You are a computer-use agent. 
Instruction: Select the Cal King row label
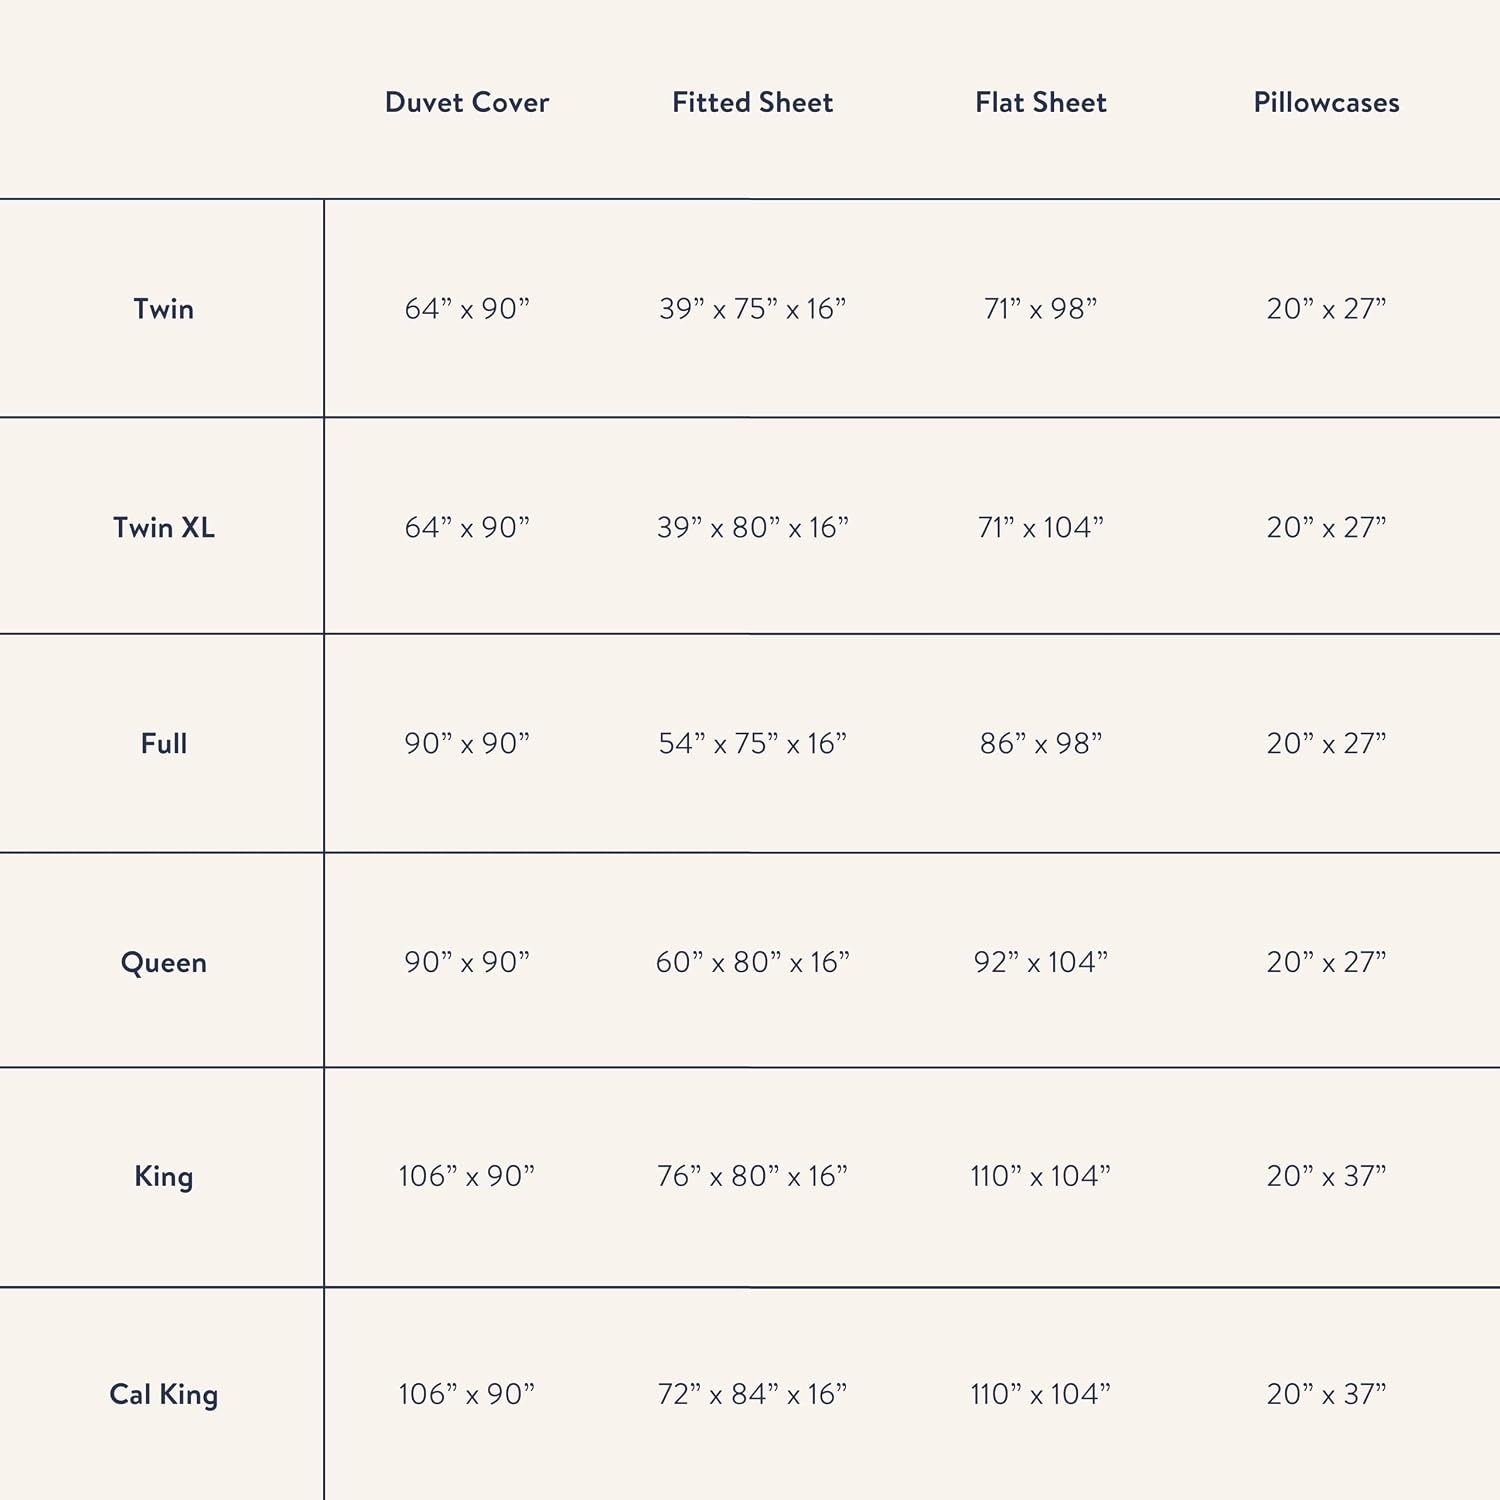point(164,1394)
